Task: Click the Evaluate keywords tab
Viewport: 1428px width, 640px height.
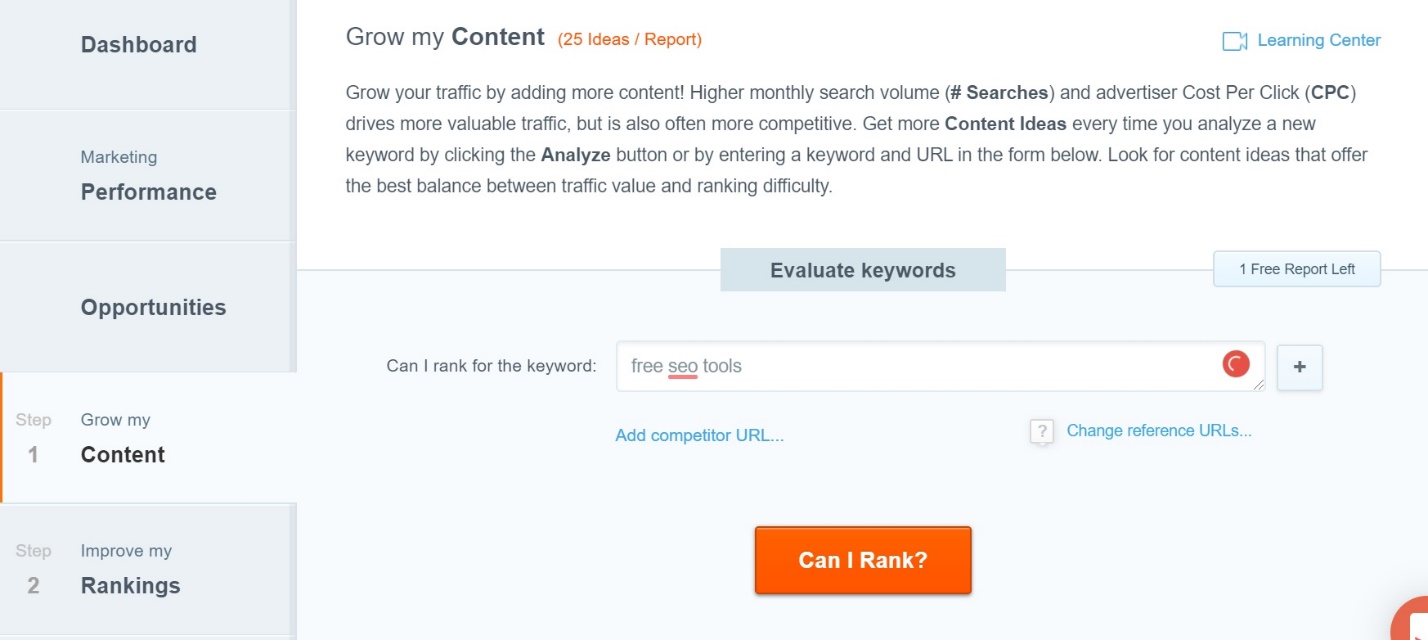Action: click(863, 270)
